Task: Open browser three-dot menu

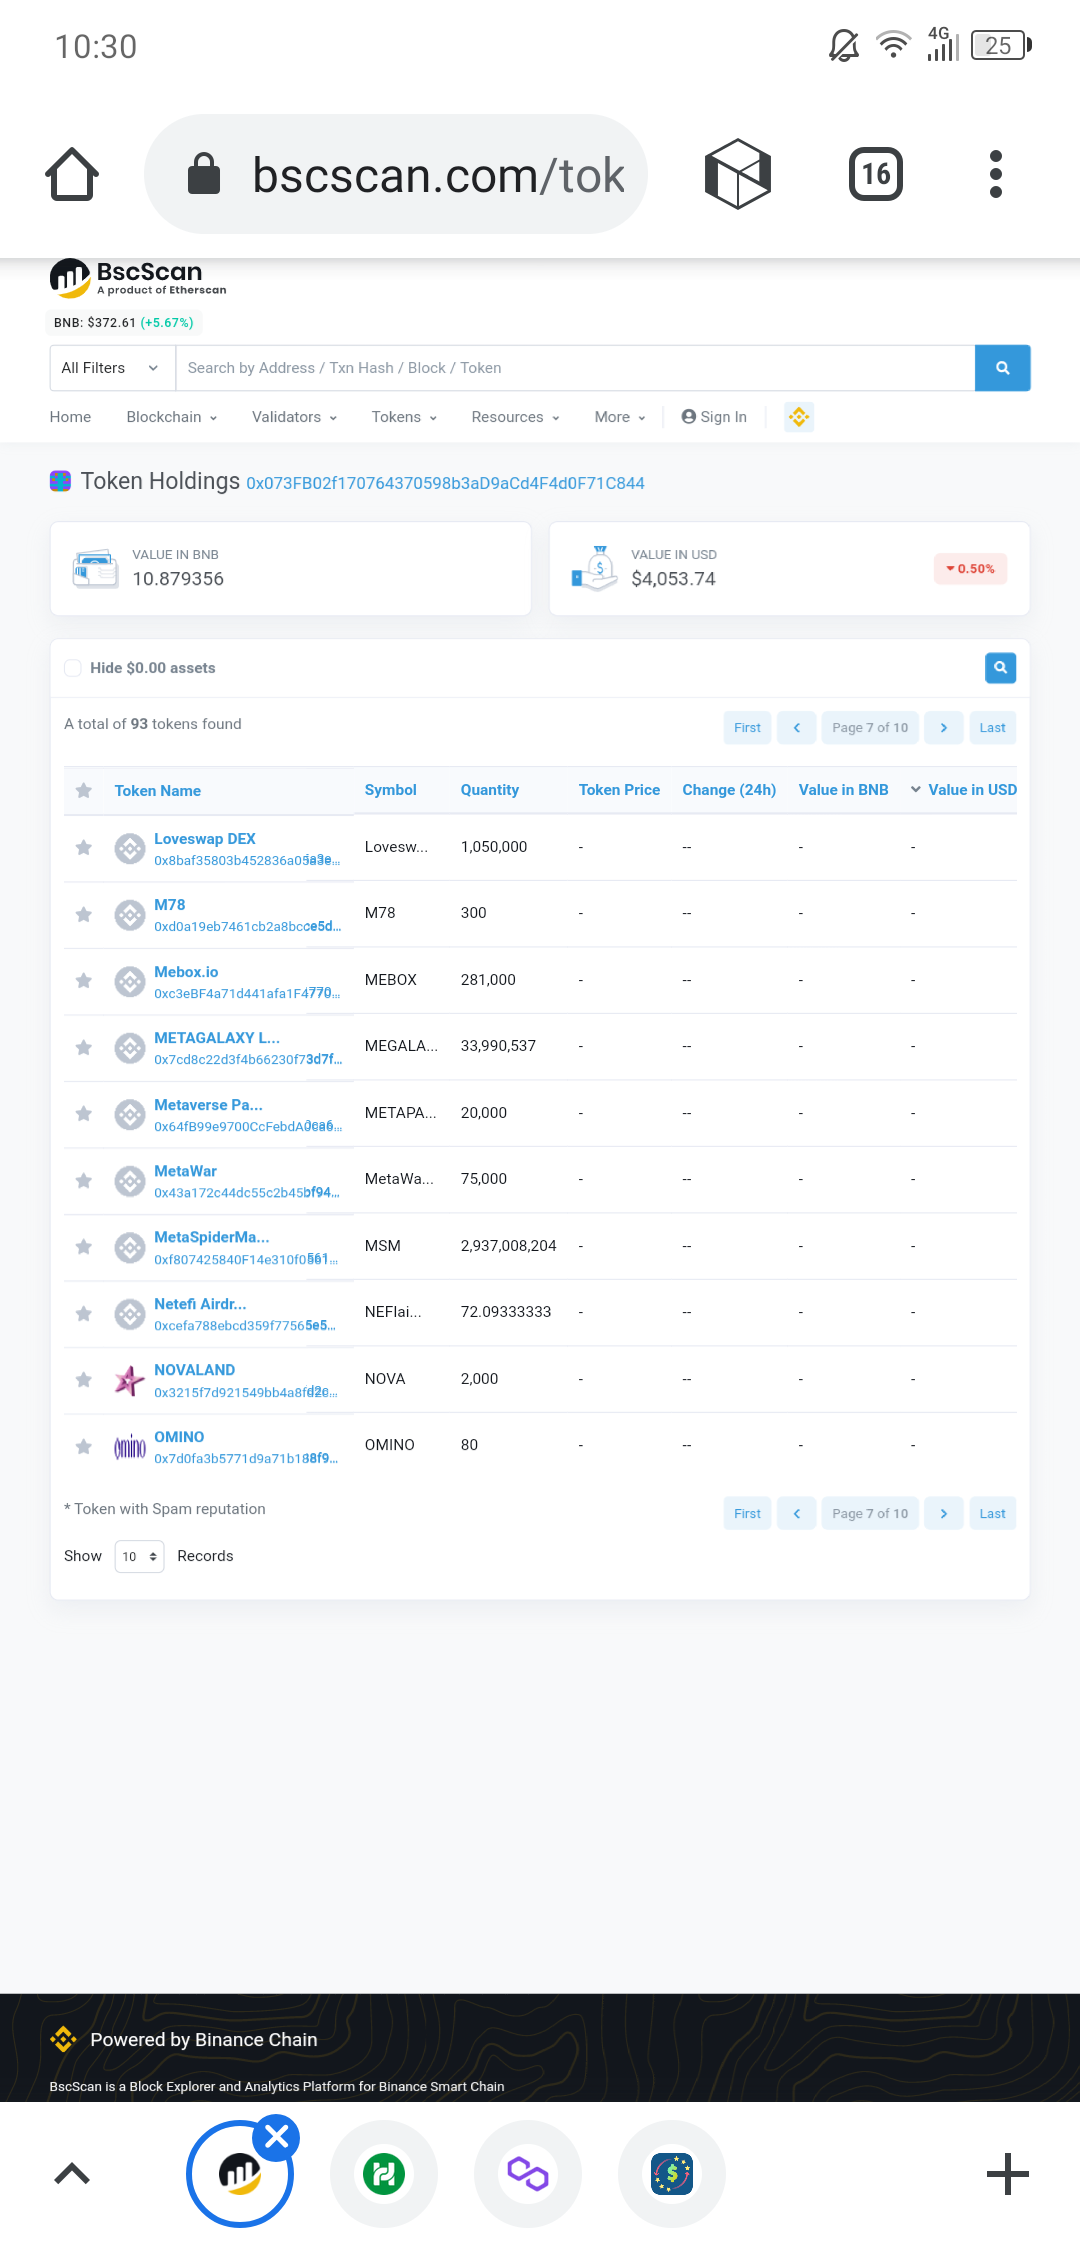Action: coord(995,174)
